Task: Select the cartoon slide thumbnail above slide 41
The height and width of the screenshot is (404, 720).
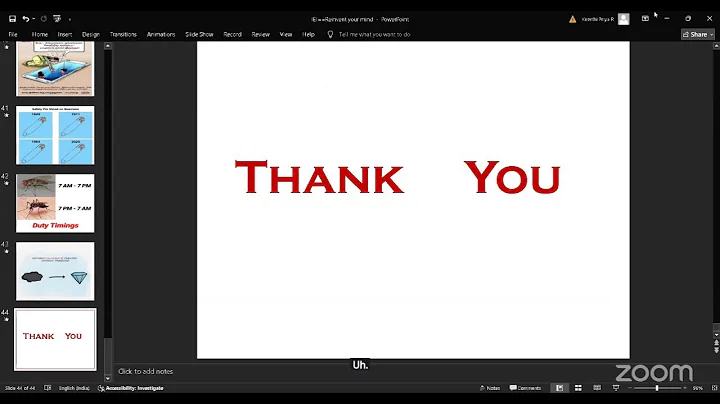Action: click(x=55, y=68)
